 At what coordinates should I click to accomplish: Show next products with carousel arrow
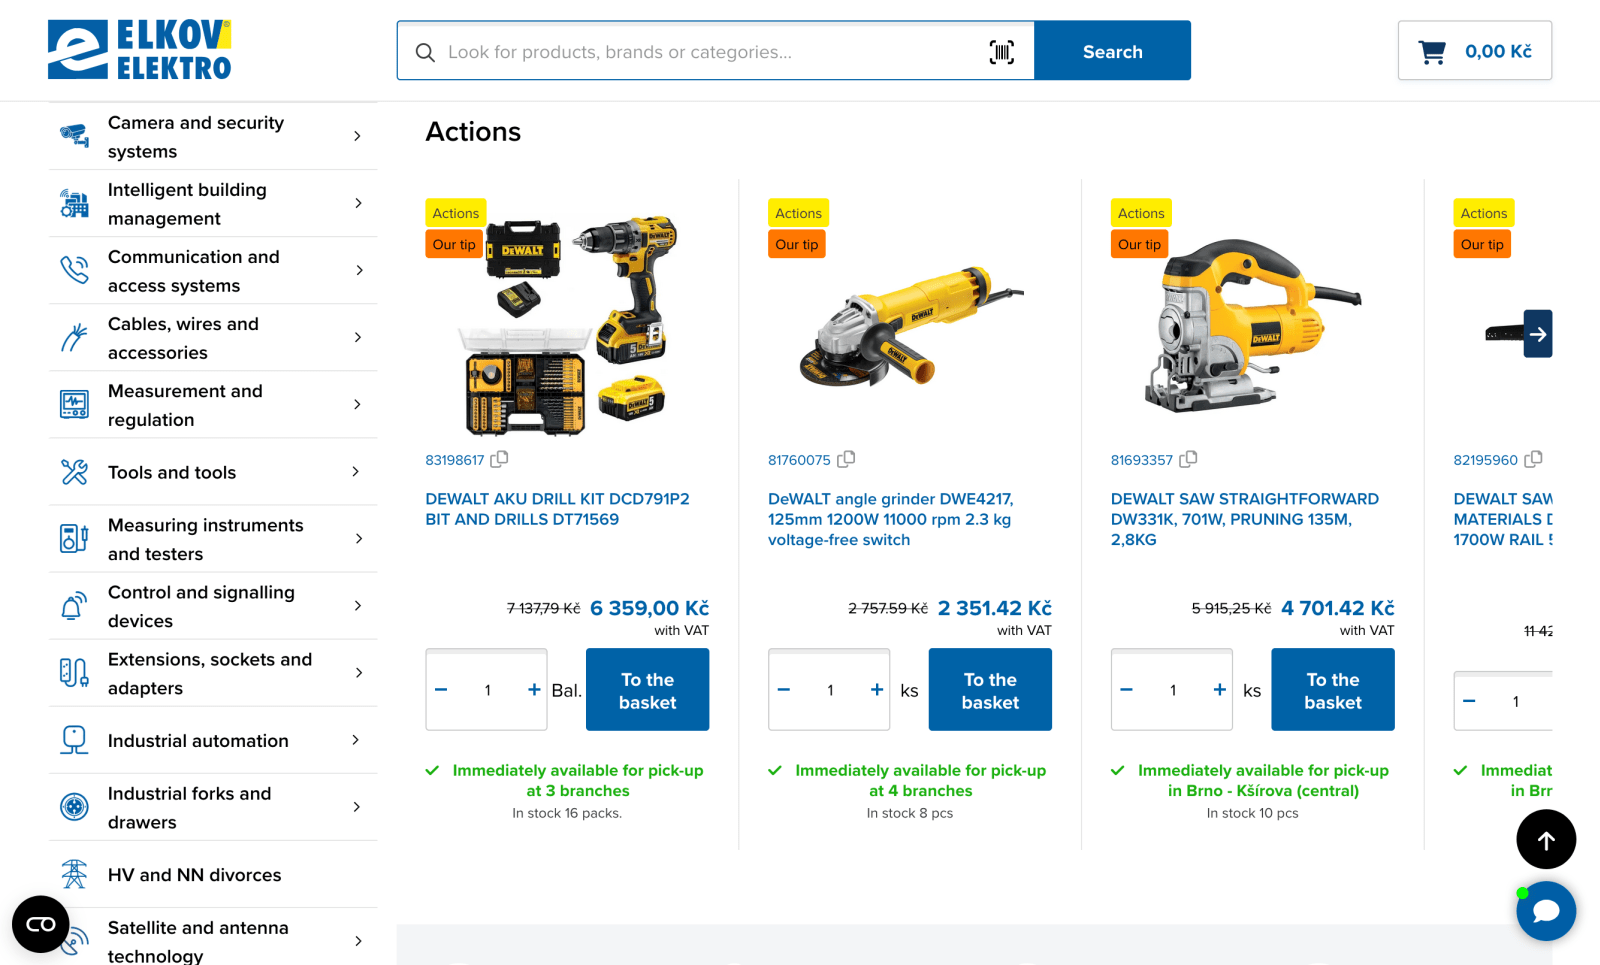1538,334
